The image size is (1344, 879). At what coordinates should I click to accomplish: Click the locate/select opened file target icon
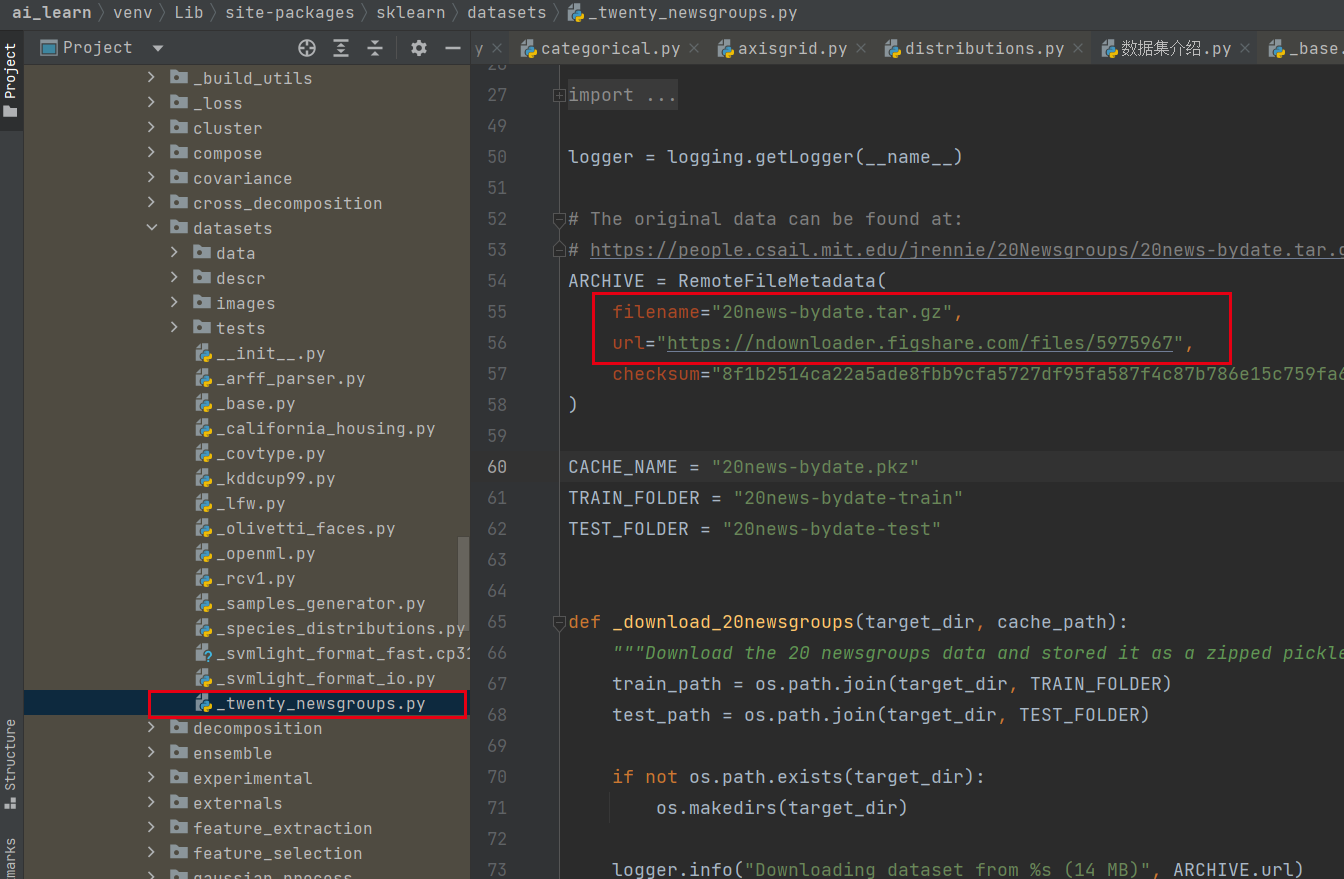click(x=307, y=48)
